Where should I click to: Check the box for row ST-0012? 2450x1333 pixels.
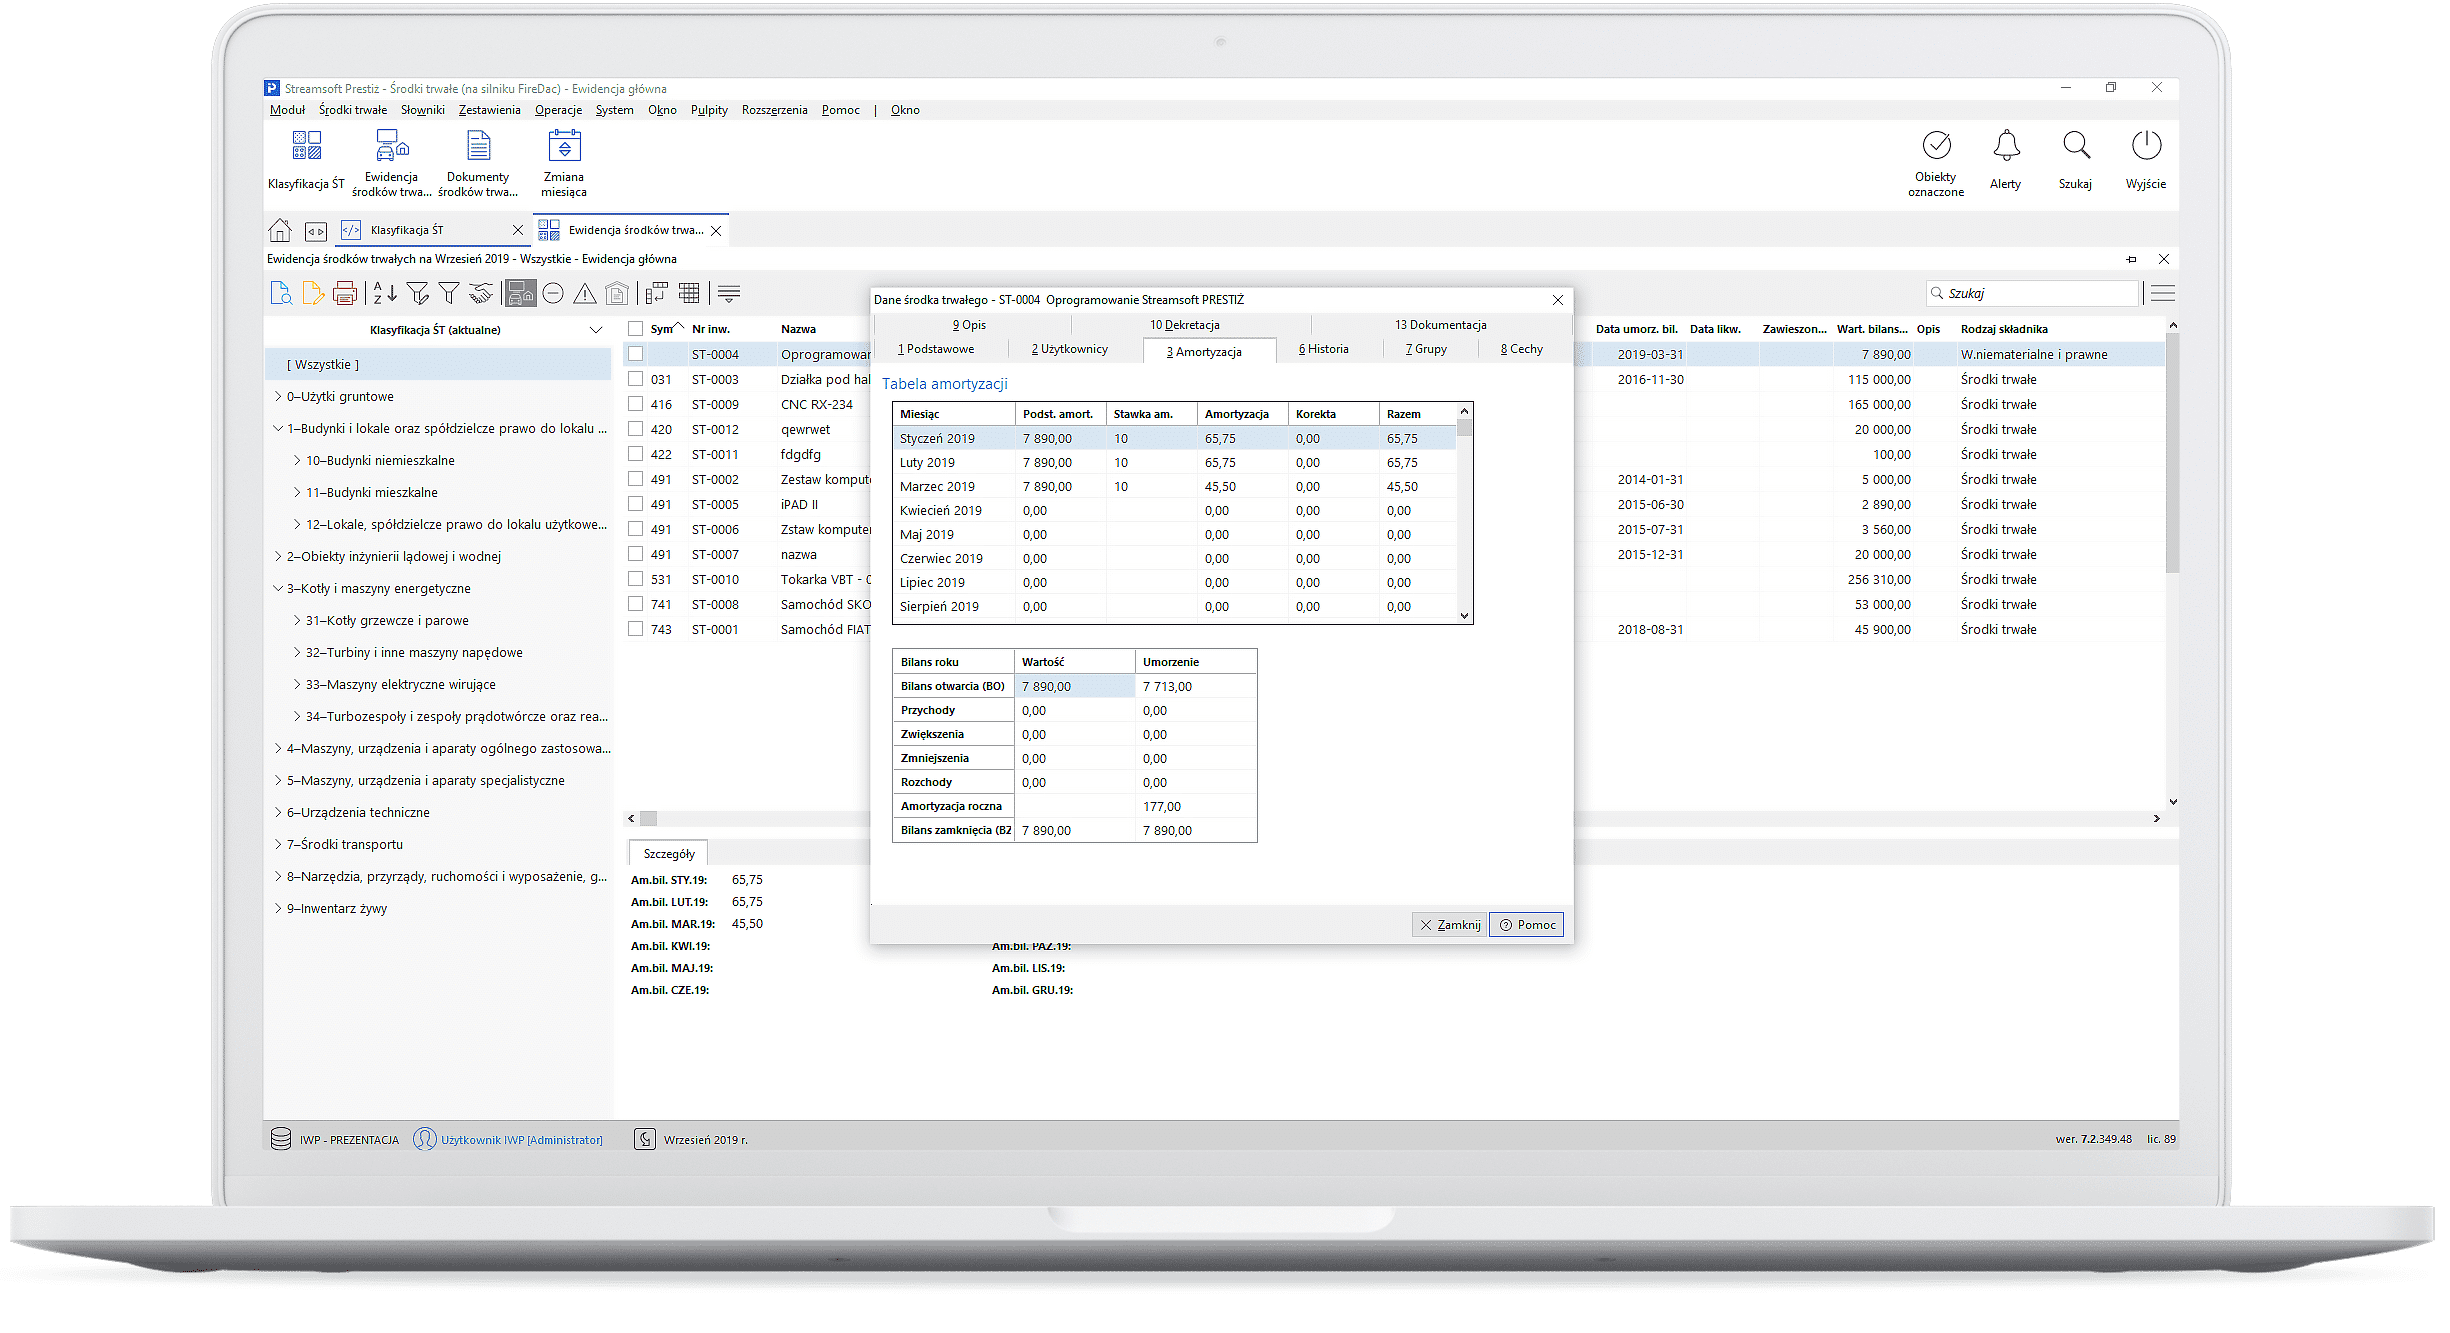click(635, 429)
